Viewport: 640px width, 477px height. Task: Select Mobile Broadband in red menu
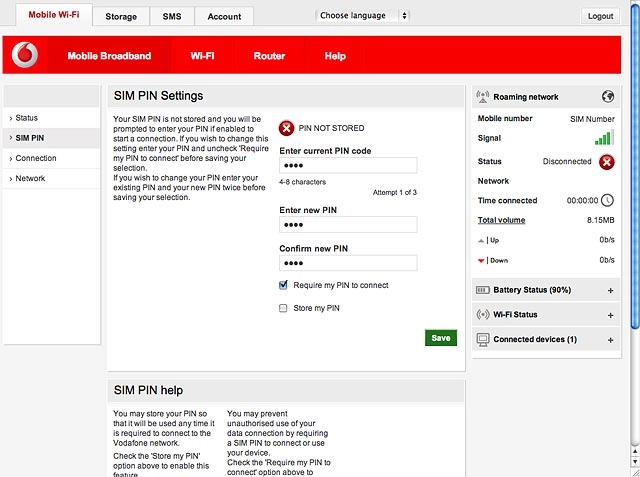[x=109, y=56]
